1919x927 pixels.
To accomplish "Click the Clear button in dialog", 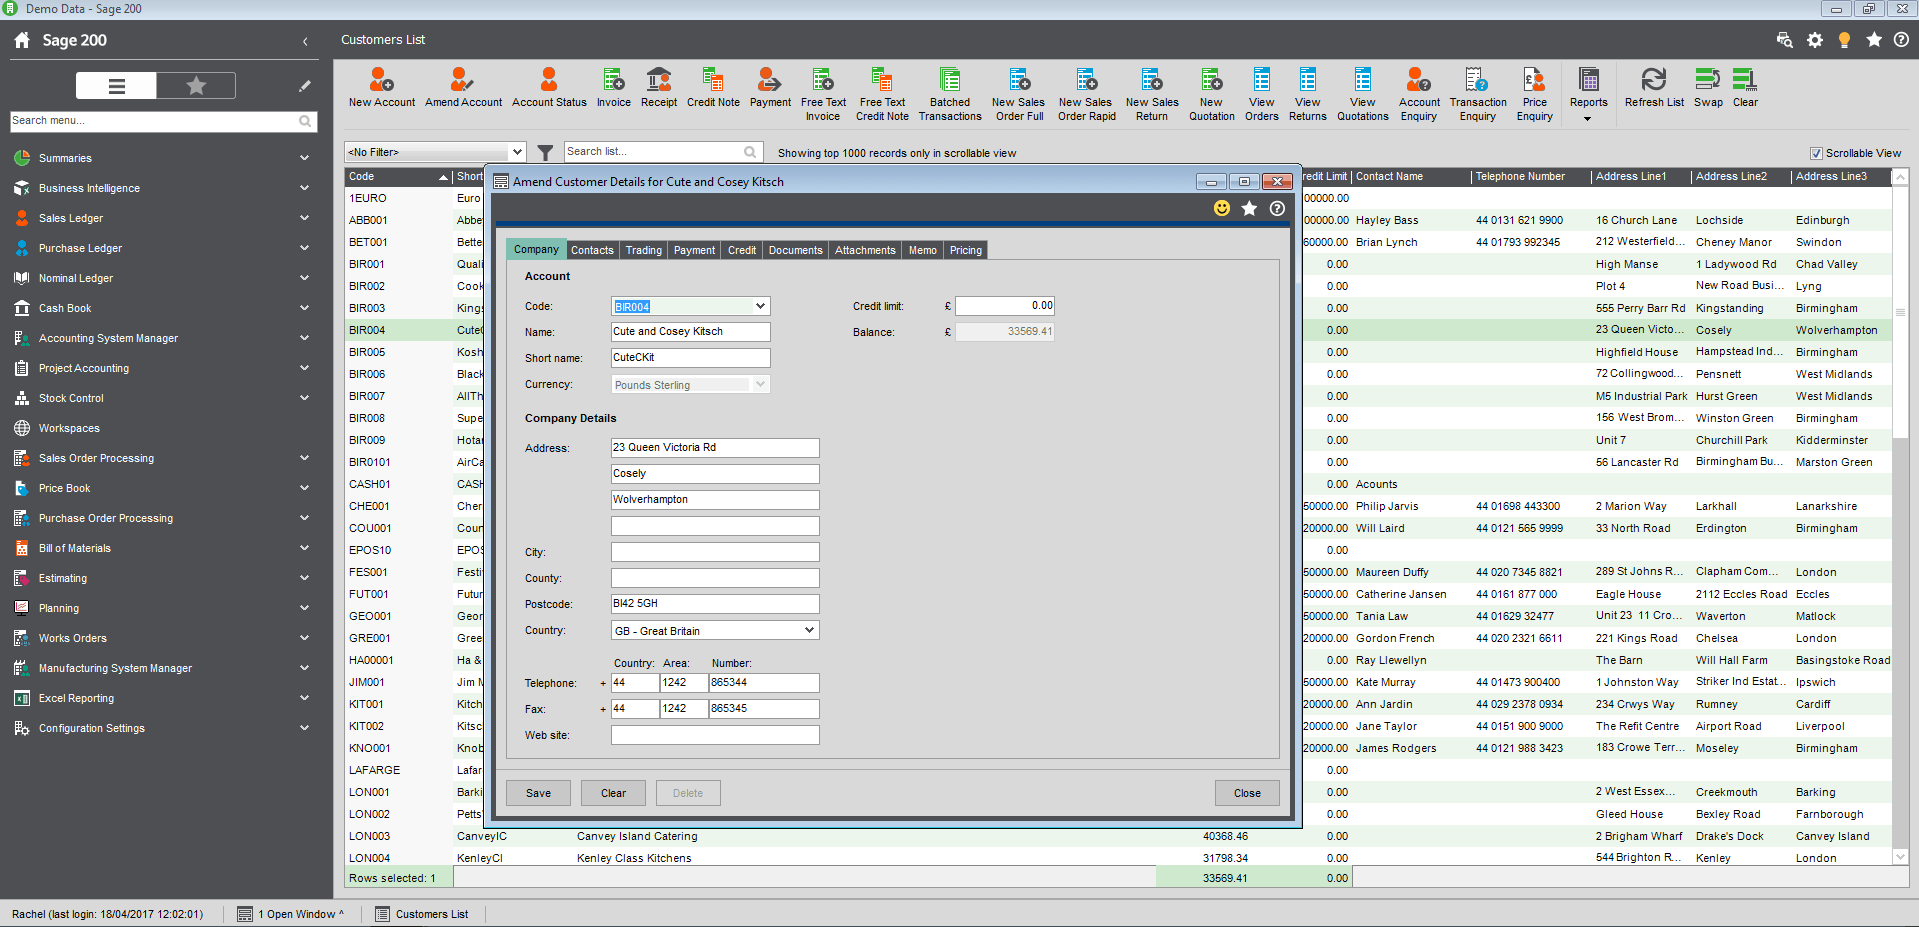I will (613, 793).
